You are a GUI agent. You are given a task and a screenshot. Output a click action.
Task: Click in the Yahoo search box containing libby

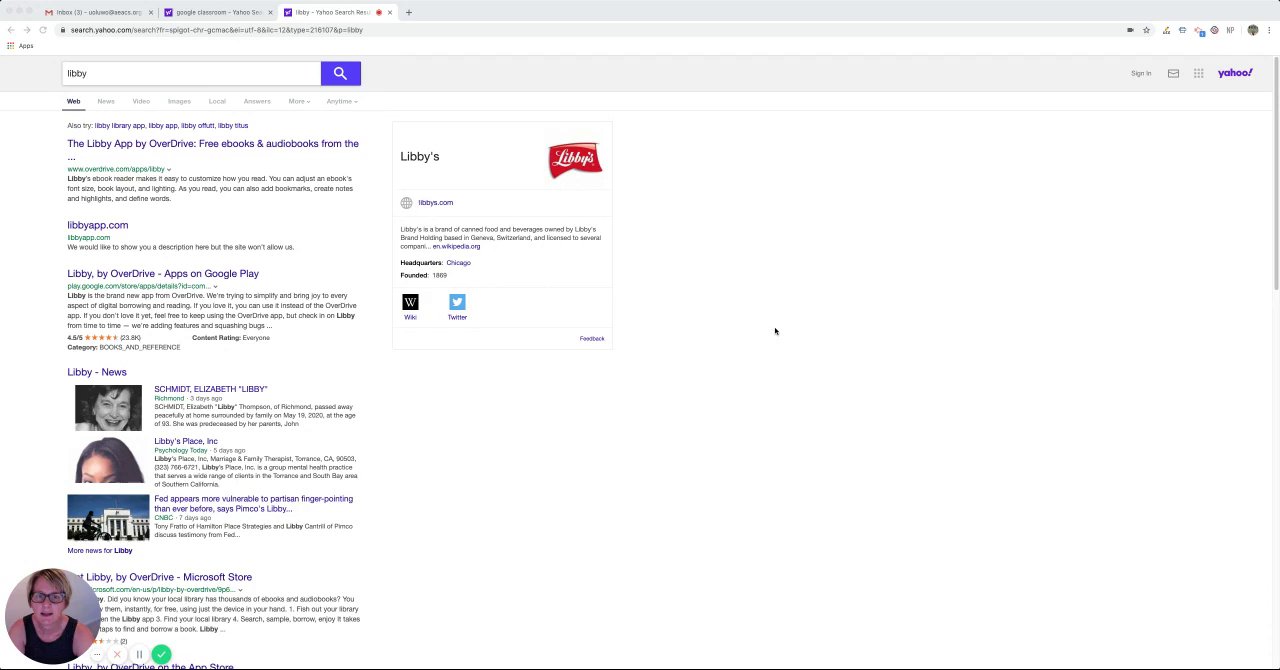pyautogui.click(x=191, y=73)
